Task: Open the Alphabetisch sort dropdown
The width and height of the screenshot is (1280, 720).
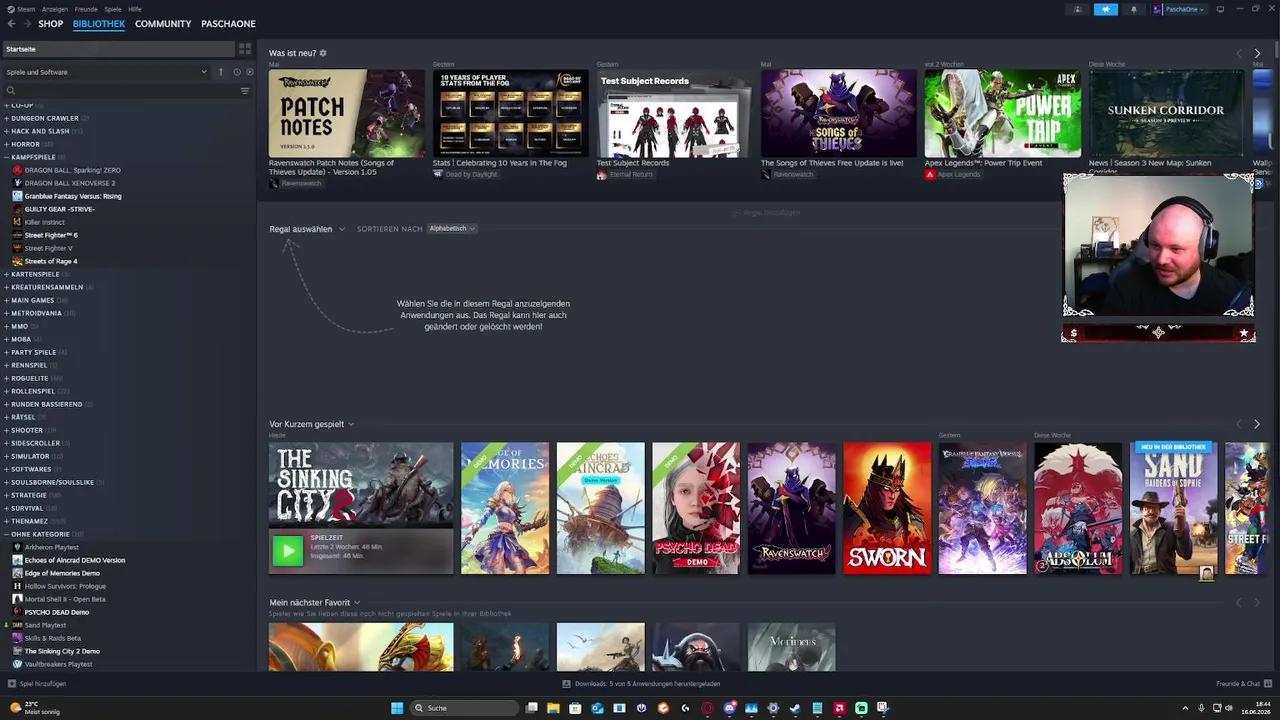Action: click(x=452, y=229)
